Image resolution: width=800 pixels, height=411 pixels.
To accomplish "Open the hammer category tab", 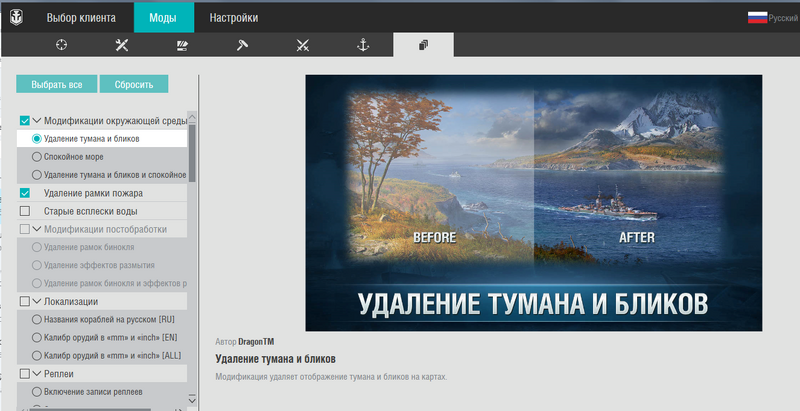I will 242,45.
